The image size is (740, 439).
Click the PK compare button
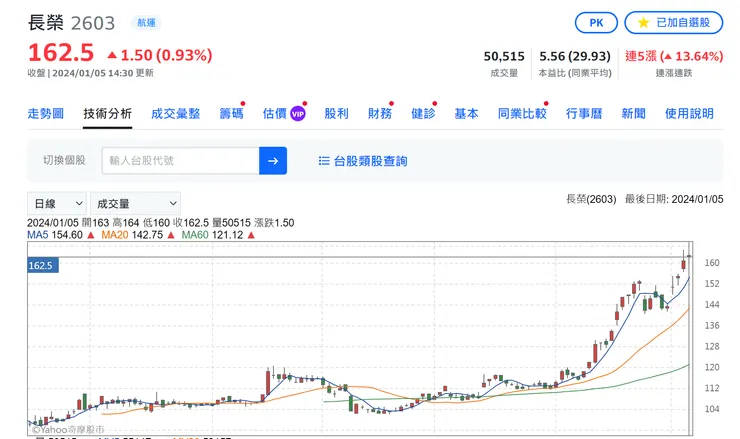(596, 23)
